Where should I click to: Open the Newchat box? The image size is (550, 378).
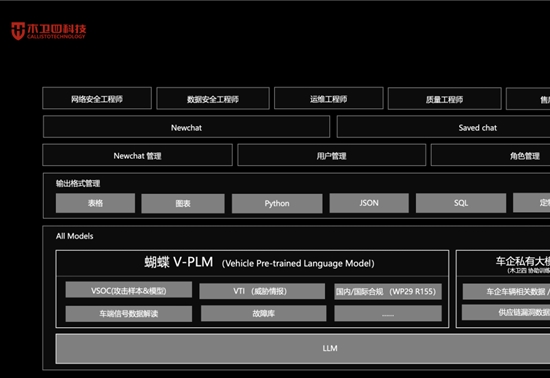186,127
